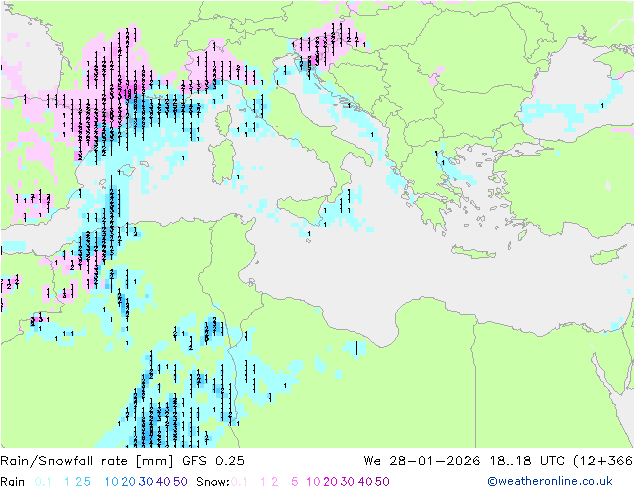
Task: Click the rain legend 40 value
Action: [163, 482]
